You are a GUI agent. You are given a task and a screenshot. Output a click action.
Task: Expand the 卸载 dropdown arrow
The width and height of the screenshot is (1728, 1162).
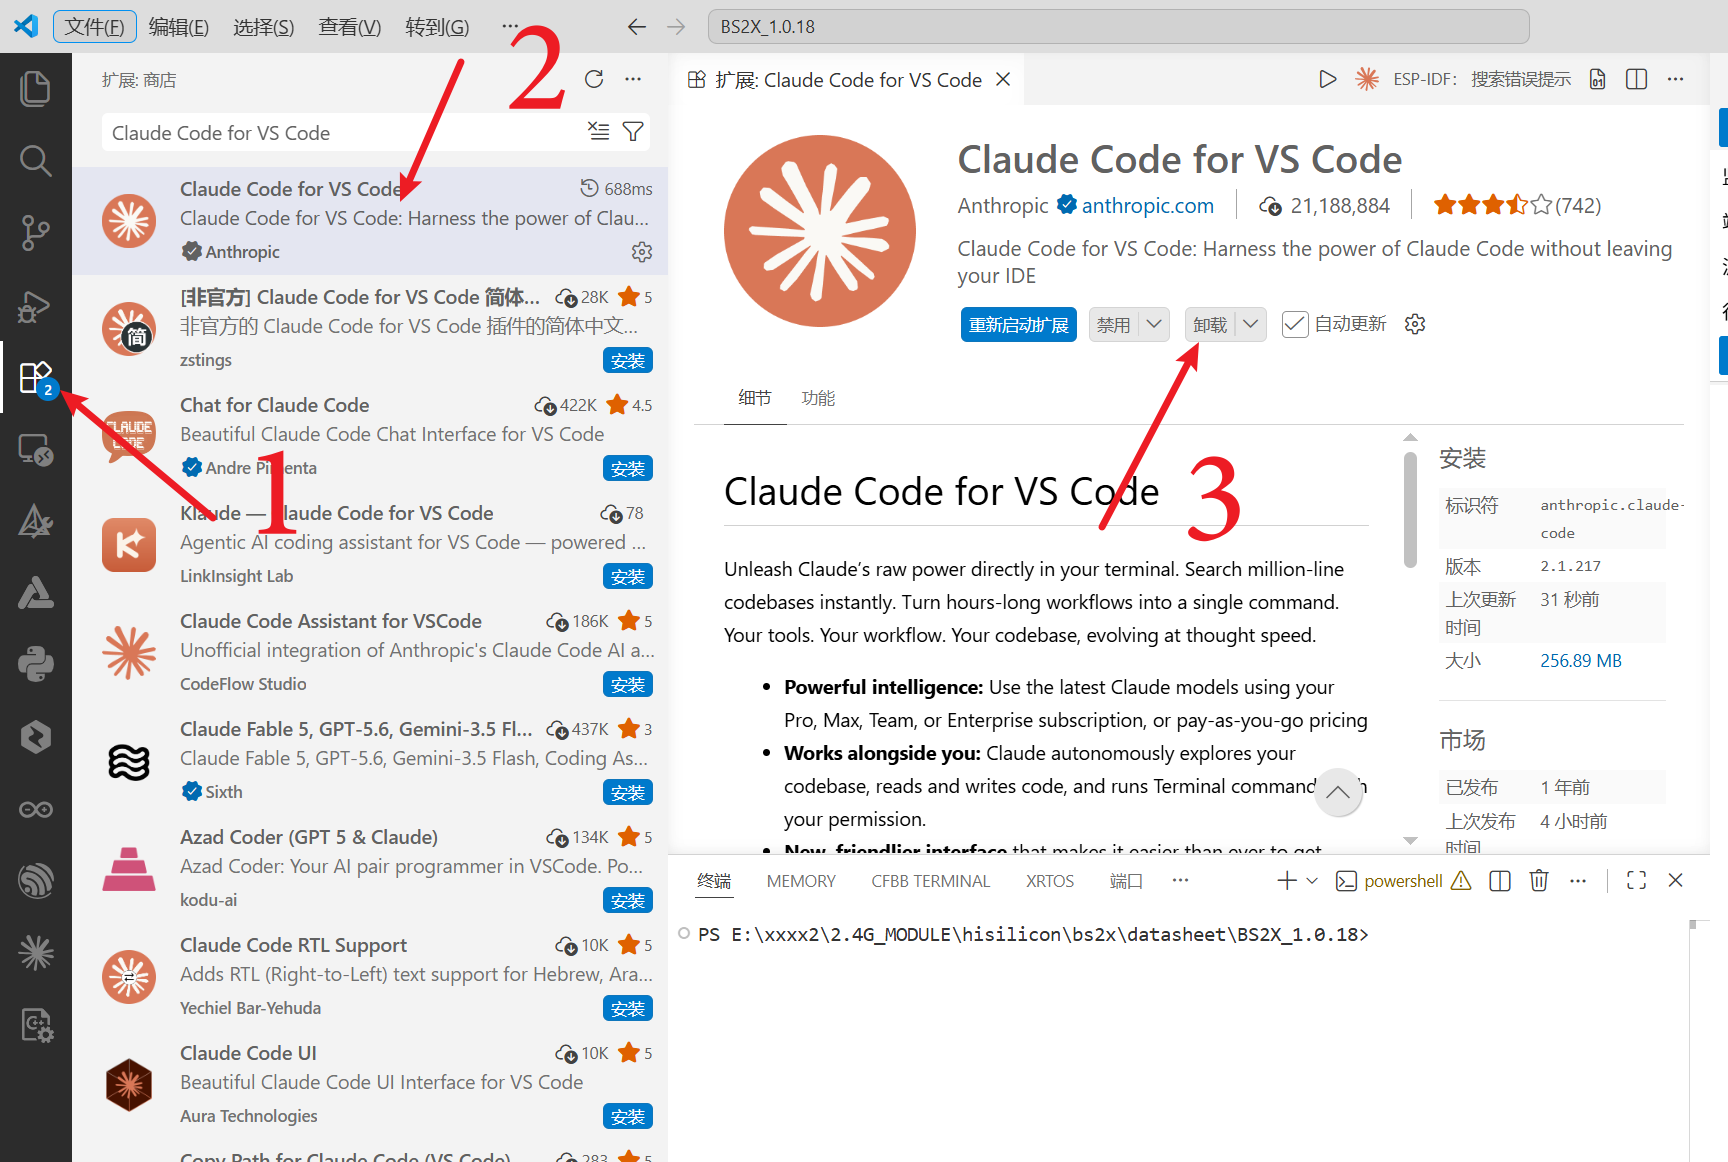tap(1251, 324)
